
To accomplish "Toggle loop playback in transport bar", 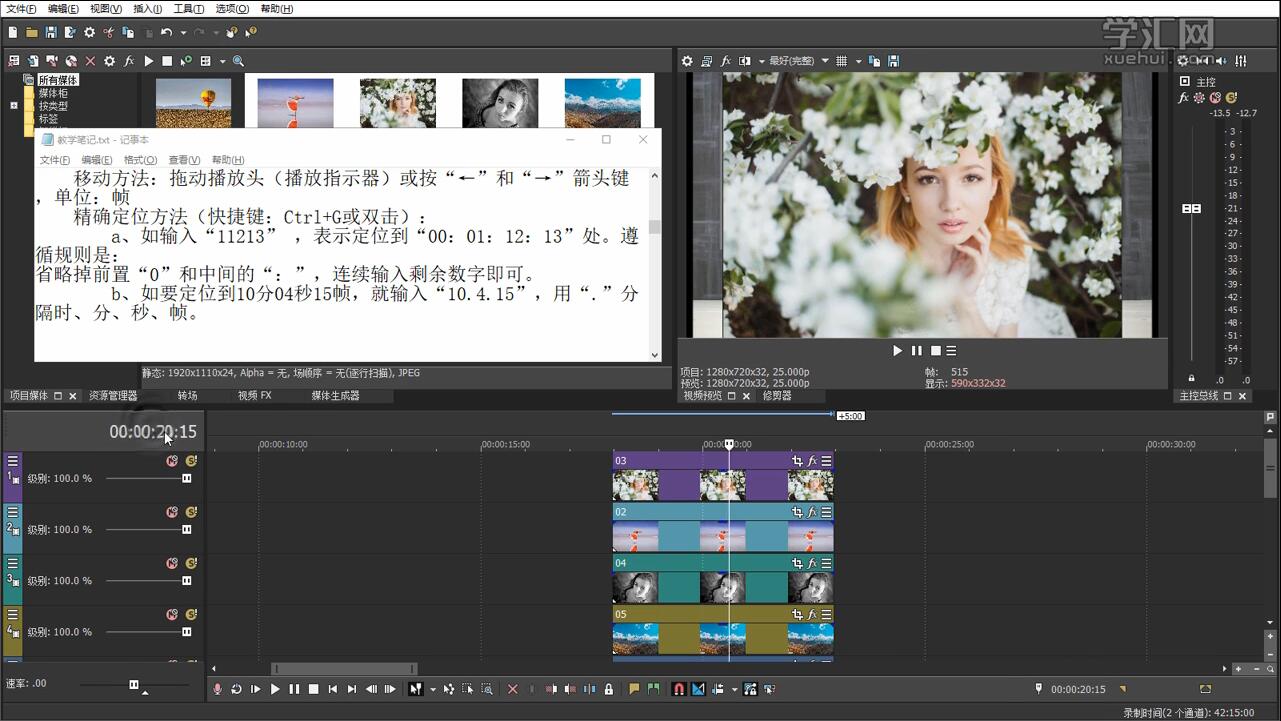I will (x=237, y=689).
